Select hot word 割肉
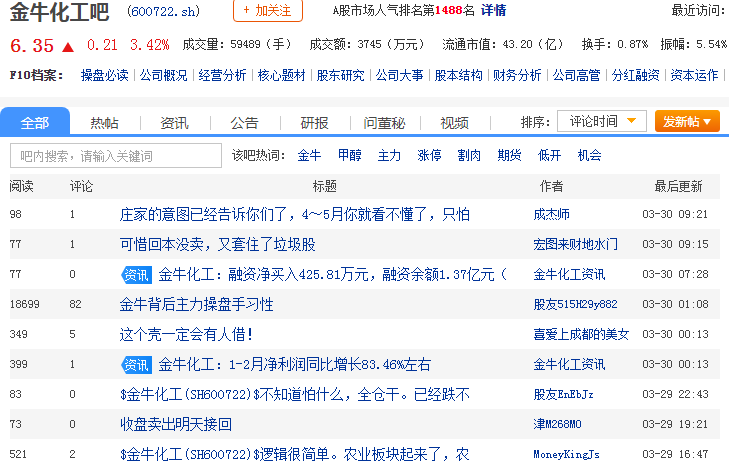 pos(469,155)
